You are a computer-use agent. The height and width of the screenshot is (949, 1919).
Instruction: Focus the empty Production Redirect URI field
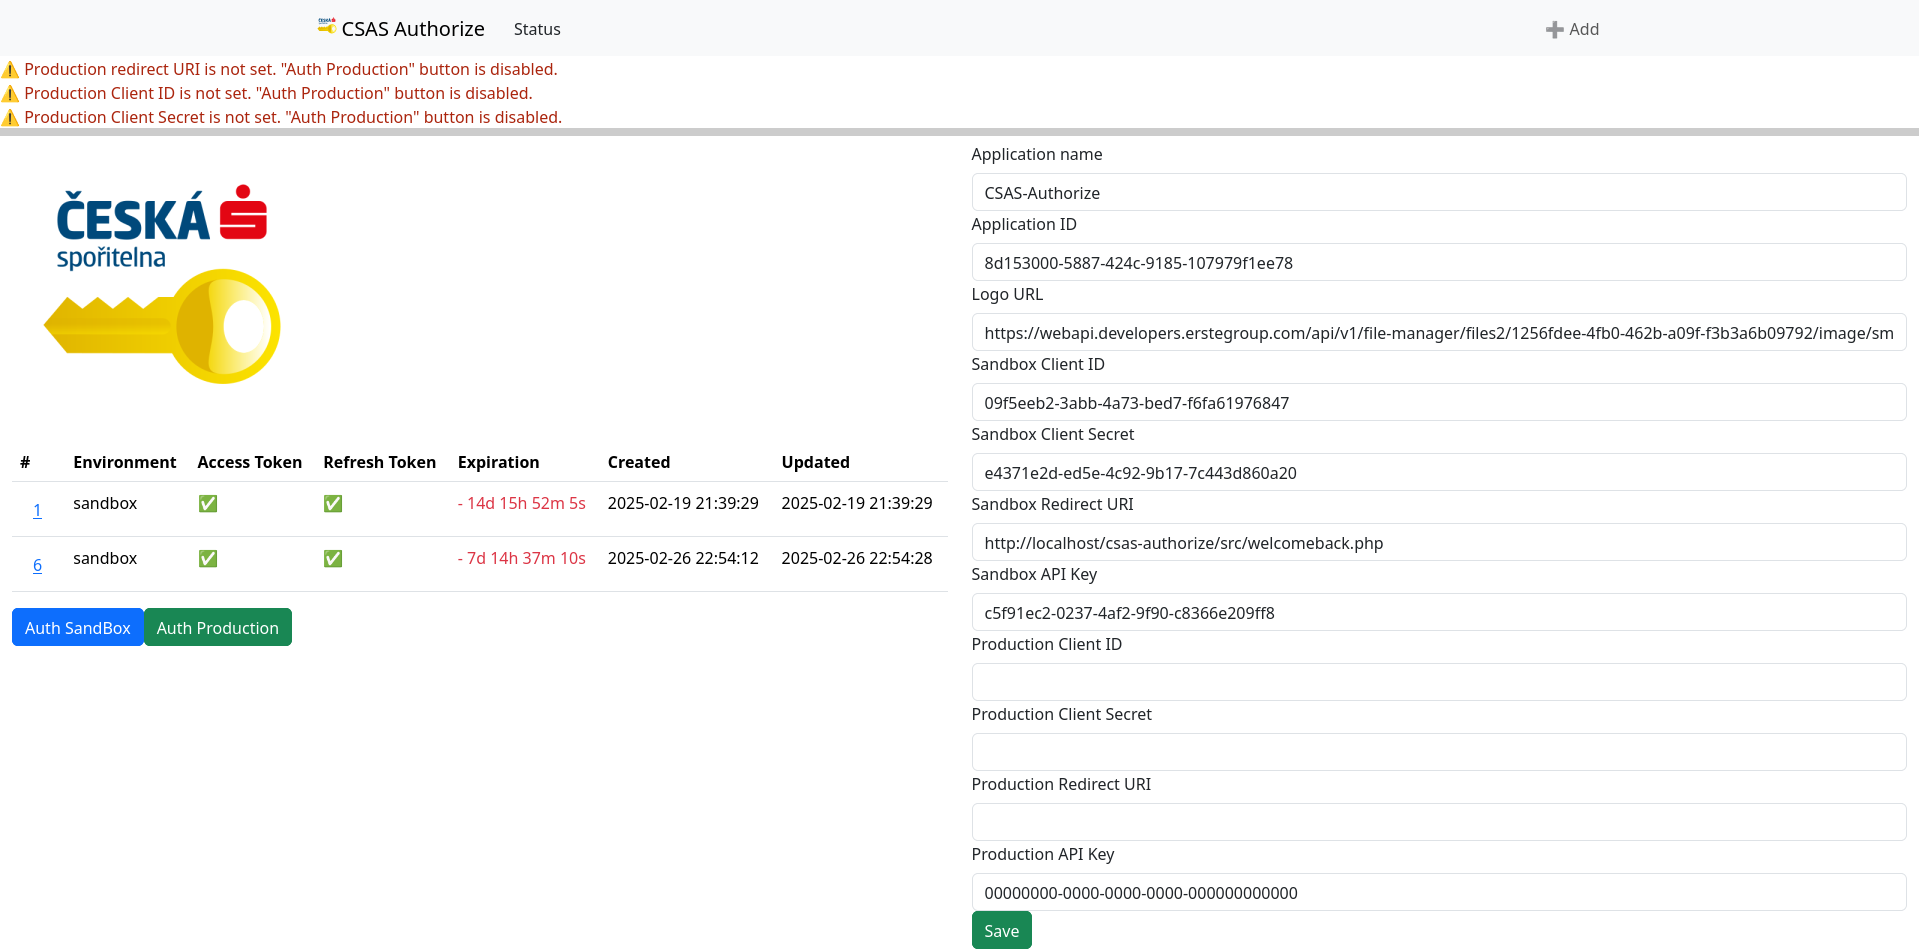point(1438,822)
